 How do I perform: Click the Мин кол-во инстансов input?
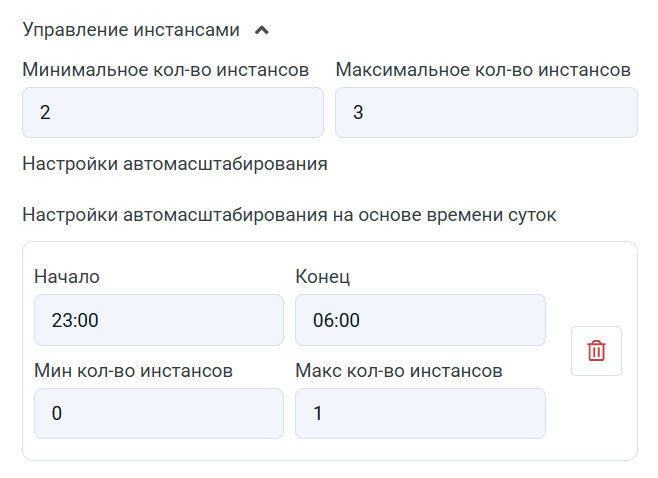click(x=159, y=414)
